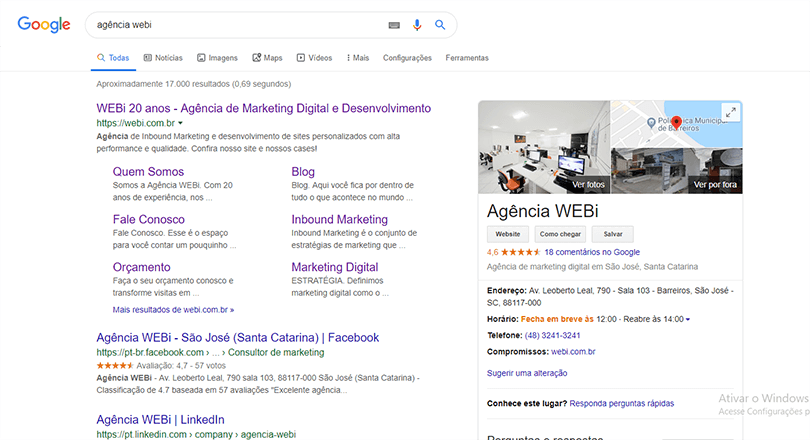Click the Website button
The height and width of the screenshot is (440, 810).
[x=508, y=234]
